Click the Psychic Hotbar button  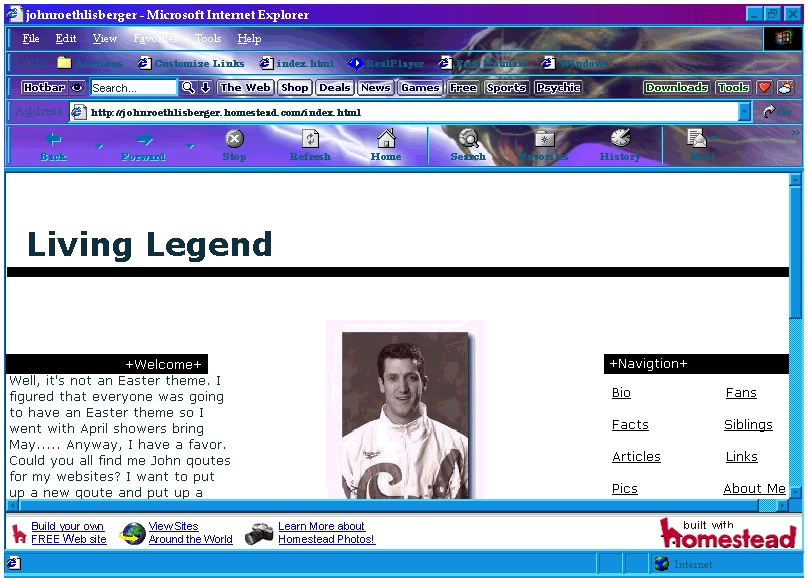point(558,88)
